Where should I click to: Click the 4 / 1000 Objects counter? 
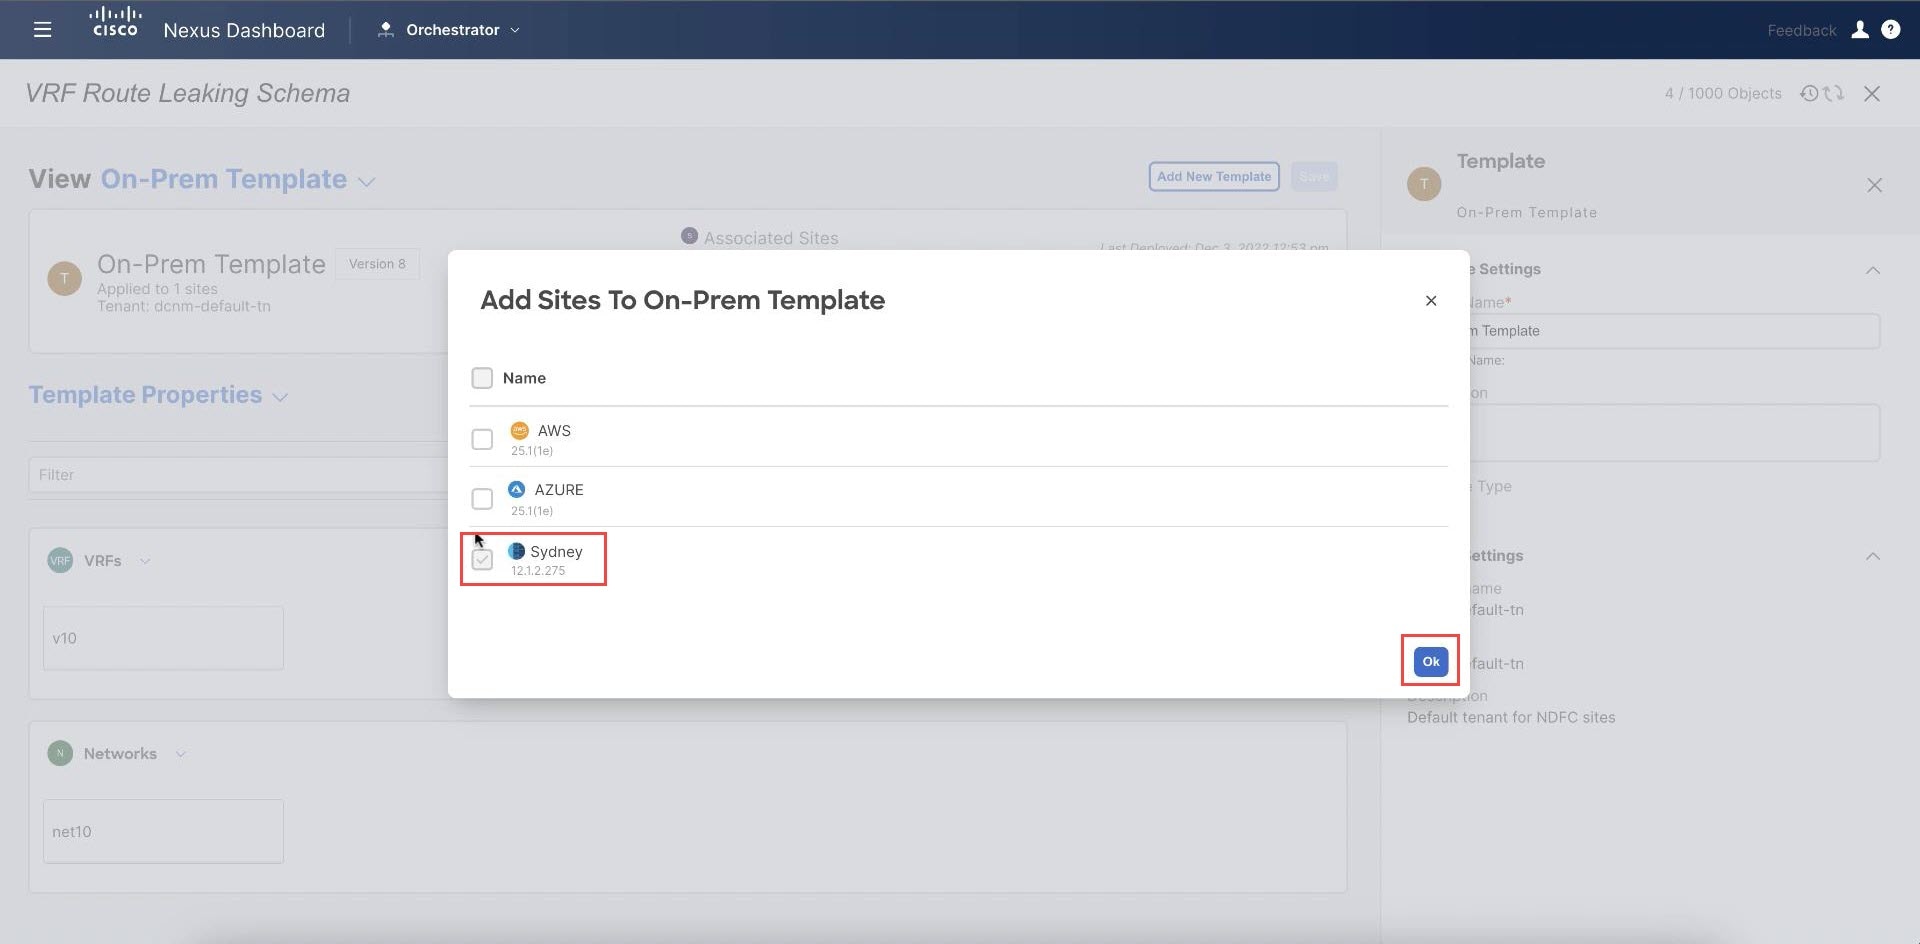tap(1723, 93)
